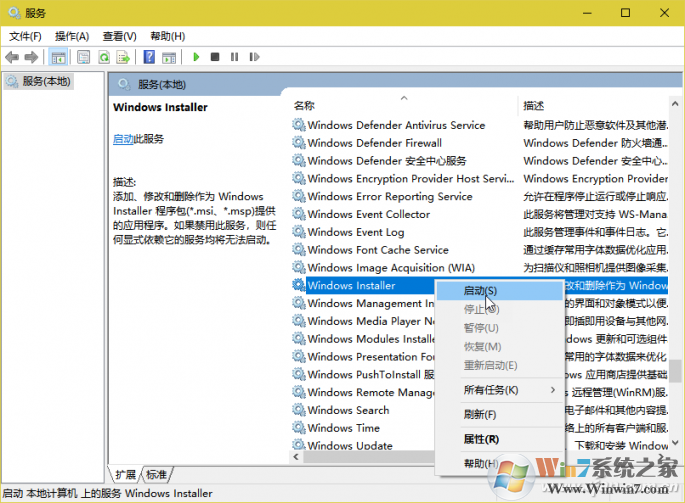The image size is (685, 503).
Task: Click the 启动 link to start the service
Action: pyautogui.click(x=123, y=139)
